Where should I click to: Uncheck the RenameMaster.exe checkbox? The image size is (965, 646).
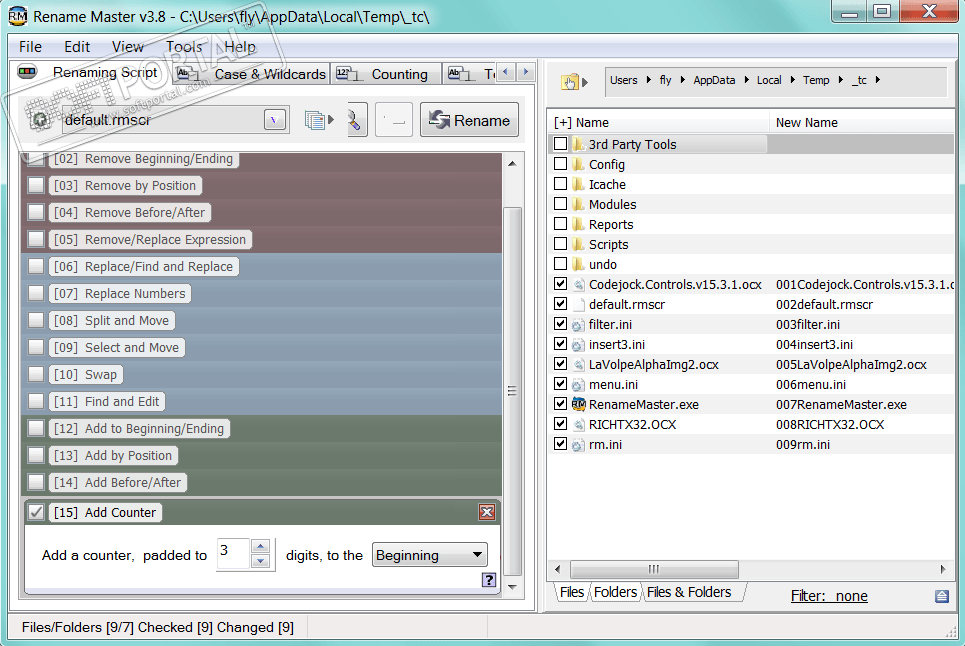click(560, 404)
